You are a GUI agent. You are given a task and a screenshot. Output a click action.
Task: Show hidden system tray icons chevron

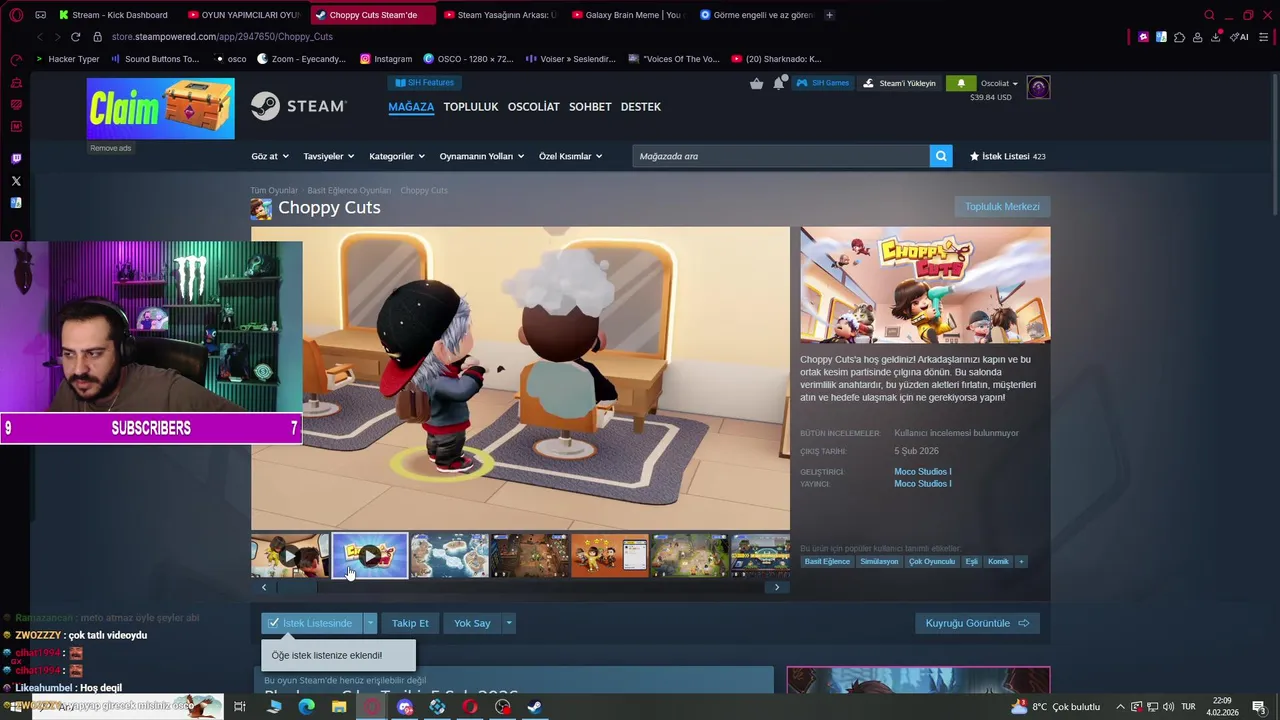pos(1120,707)
